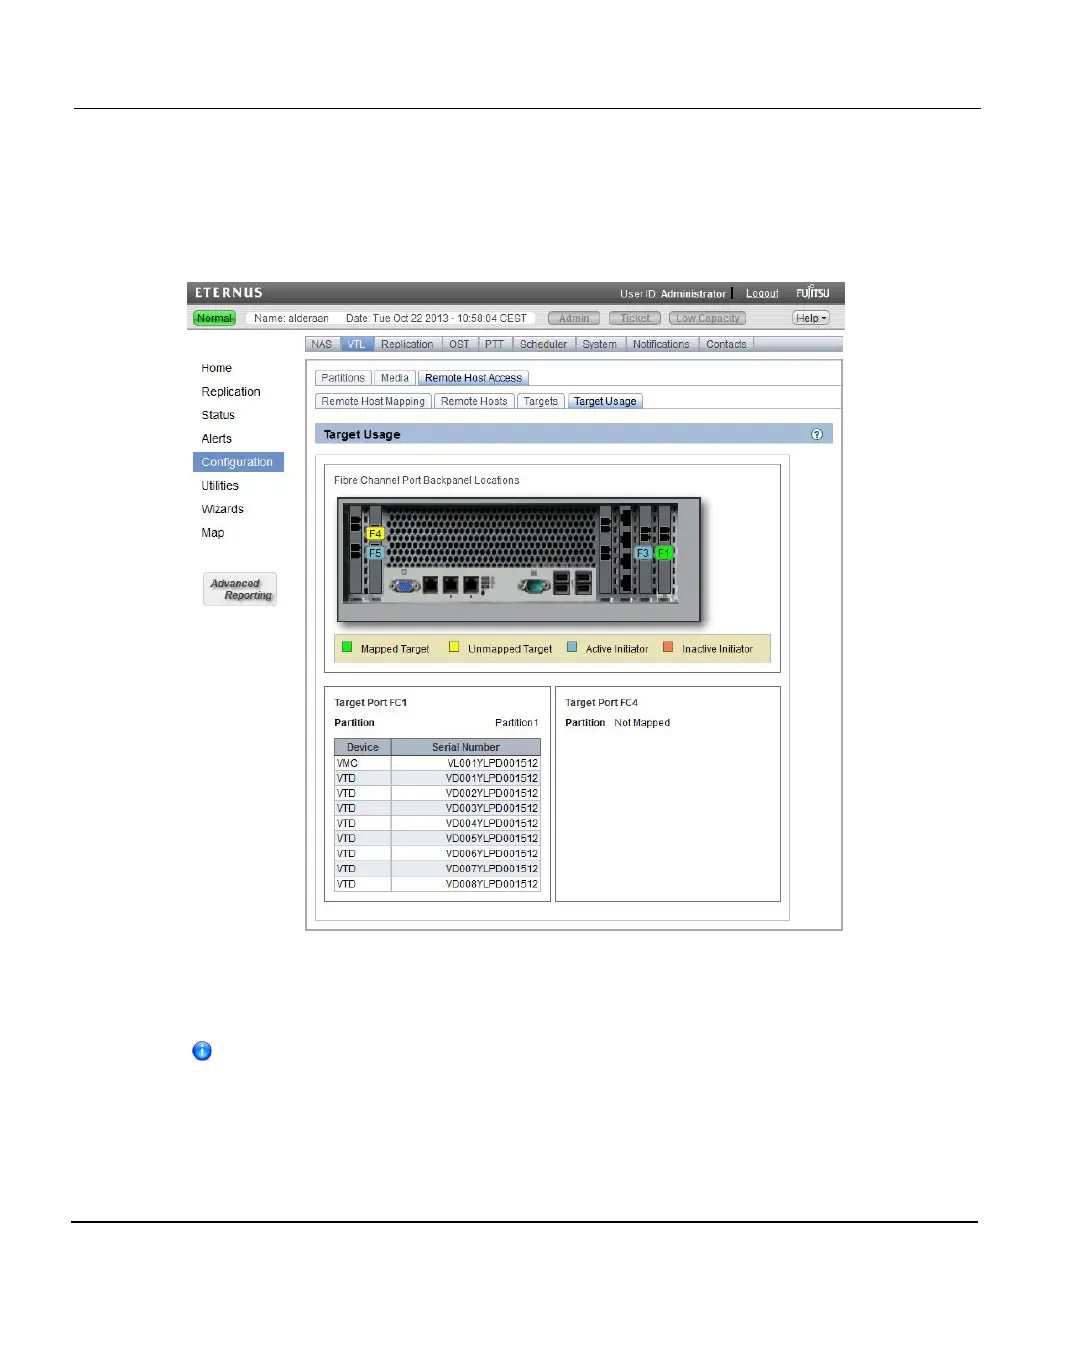Select serial VD007YLPD001512
The height and width of the screenshot is (1361, 1077).
(492, 869)
